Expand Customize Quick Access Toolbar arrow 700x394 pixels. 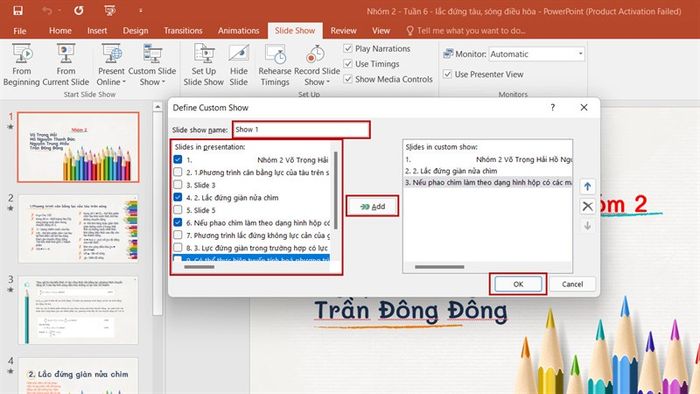point(141,11)
